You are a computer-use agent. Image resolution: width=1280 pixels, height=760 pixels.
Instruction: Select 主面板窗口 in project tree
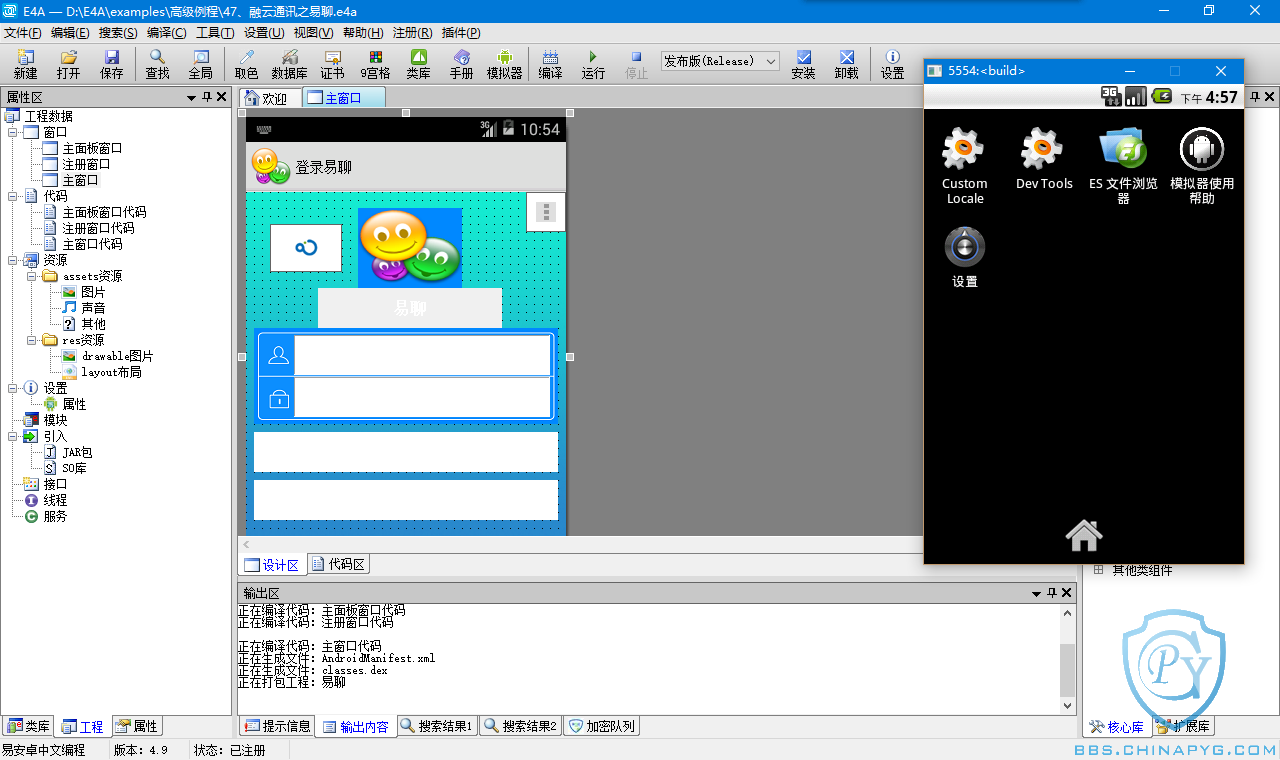pos(92,148)
